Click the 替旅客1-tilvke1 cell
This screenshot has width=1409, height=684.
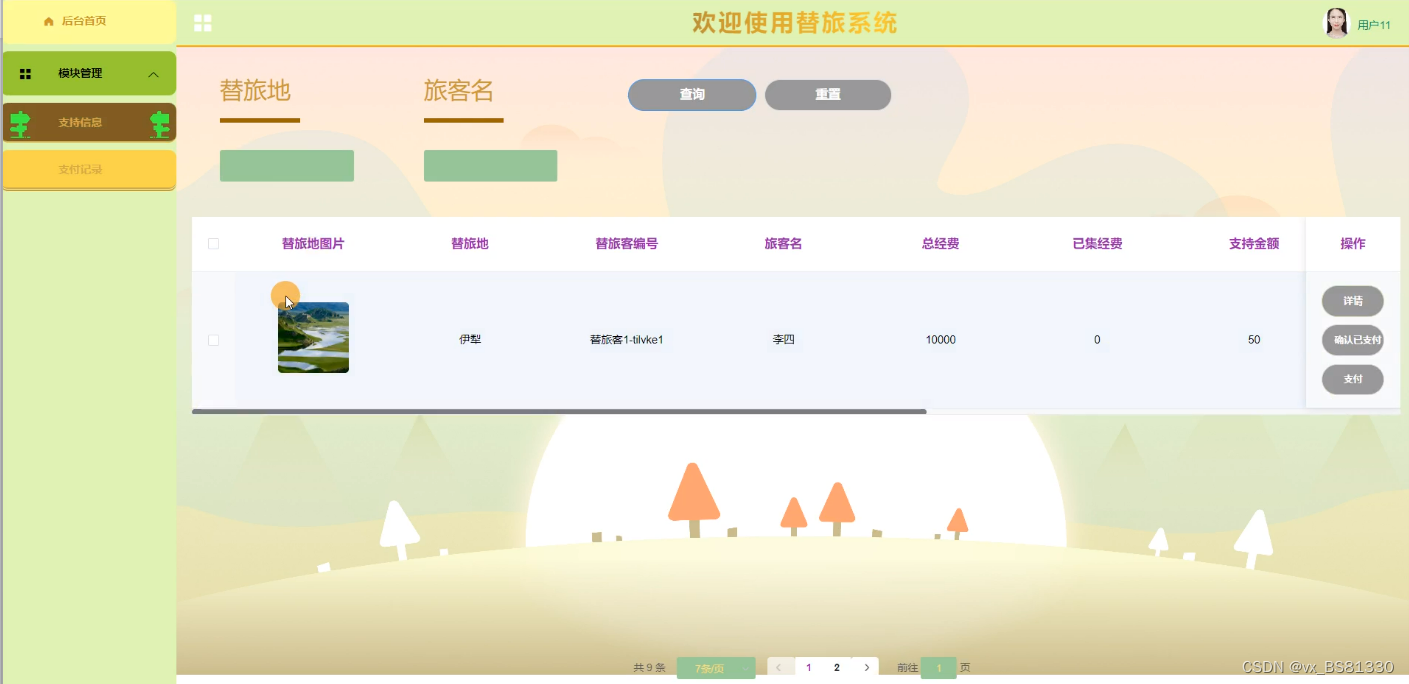(627, 340)
